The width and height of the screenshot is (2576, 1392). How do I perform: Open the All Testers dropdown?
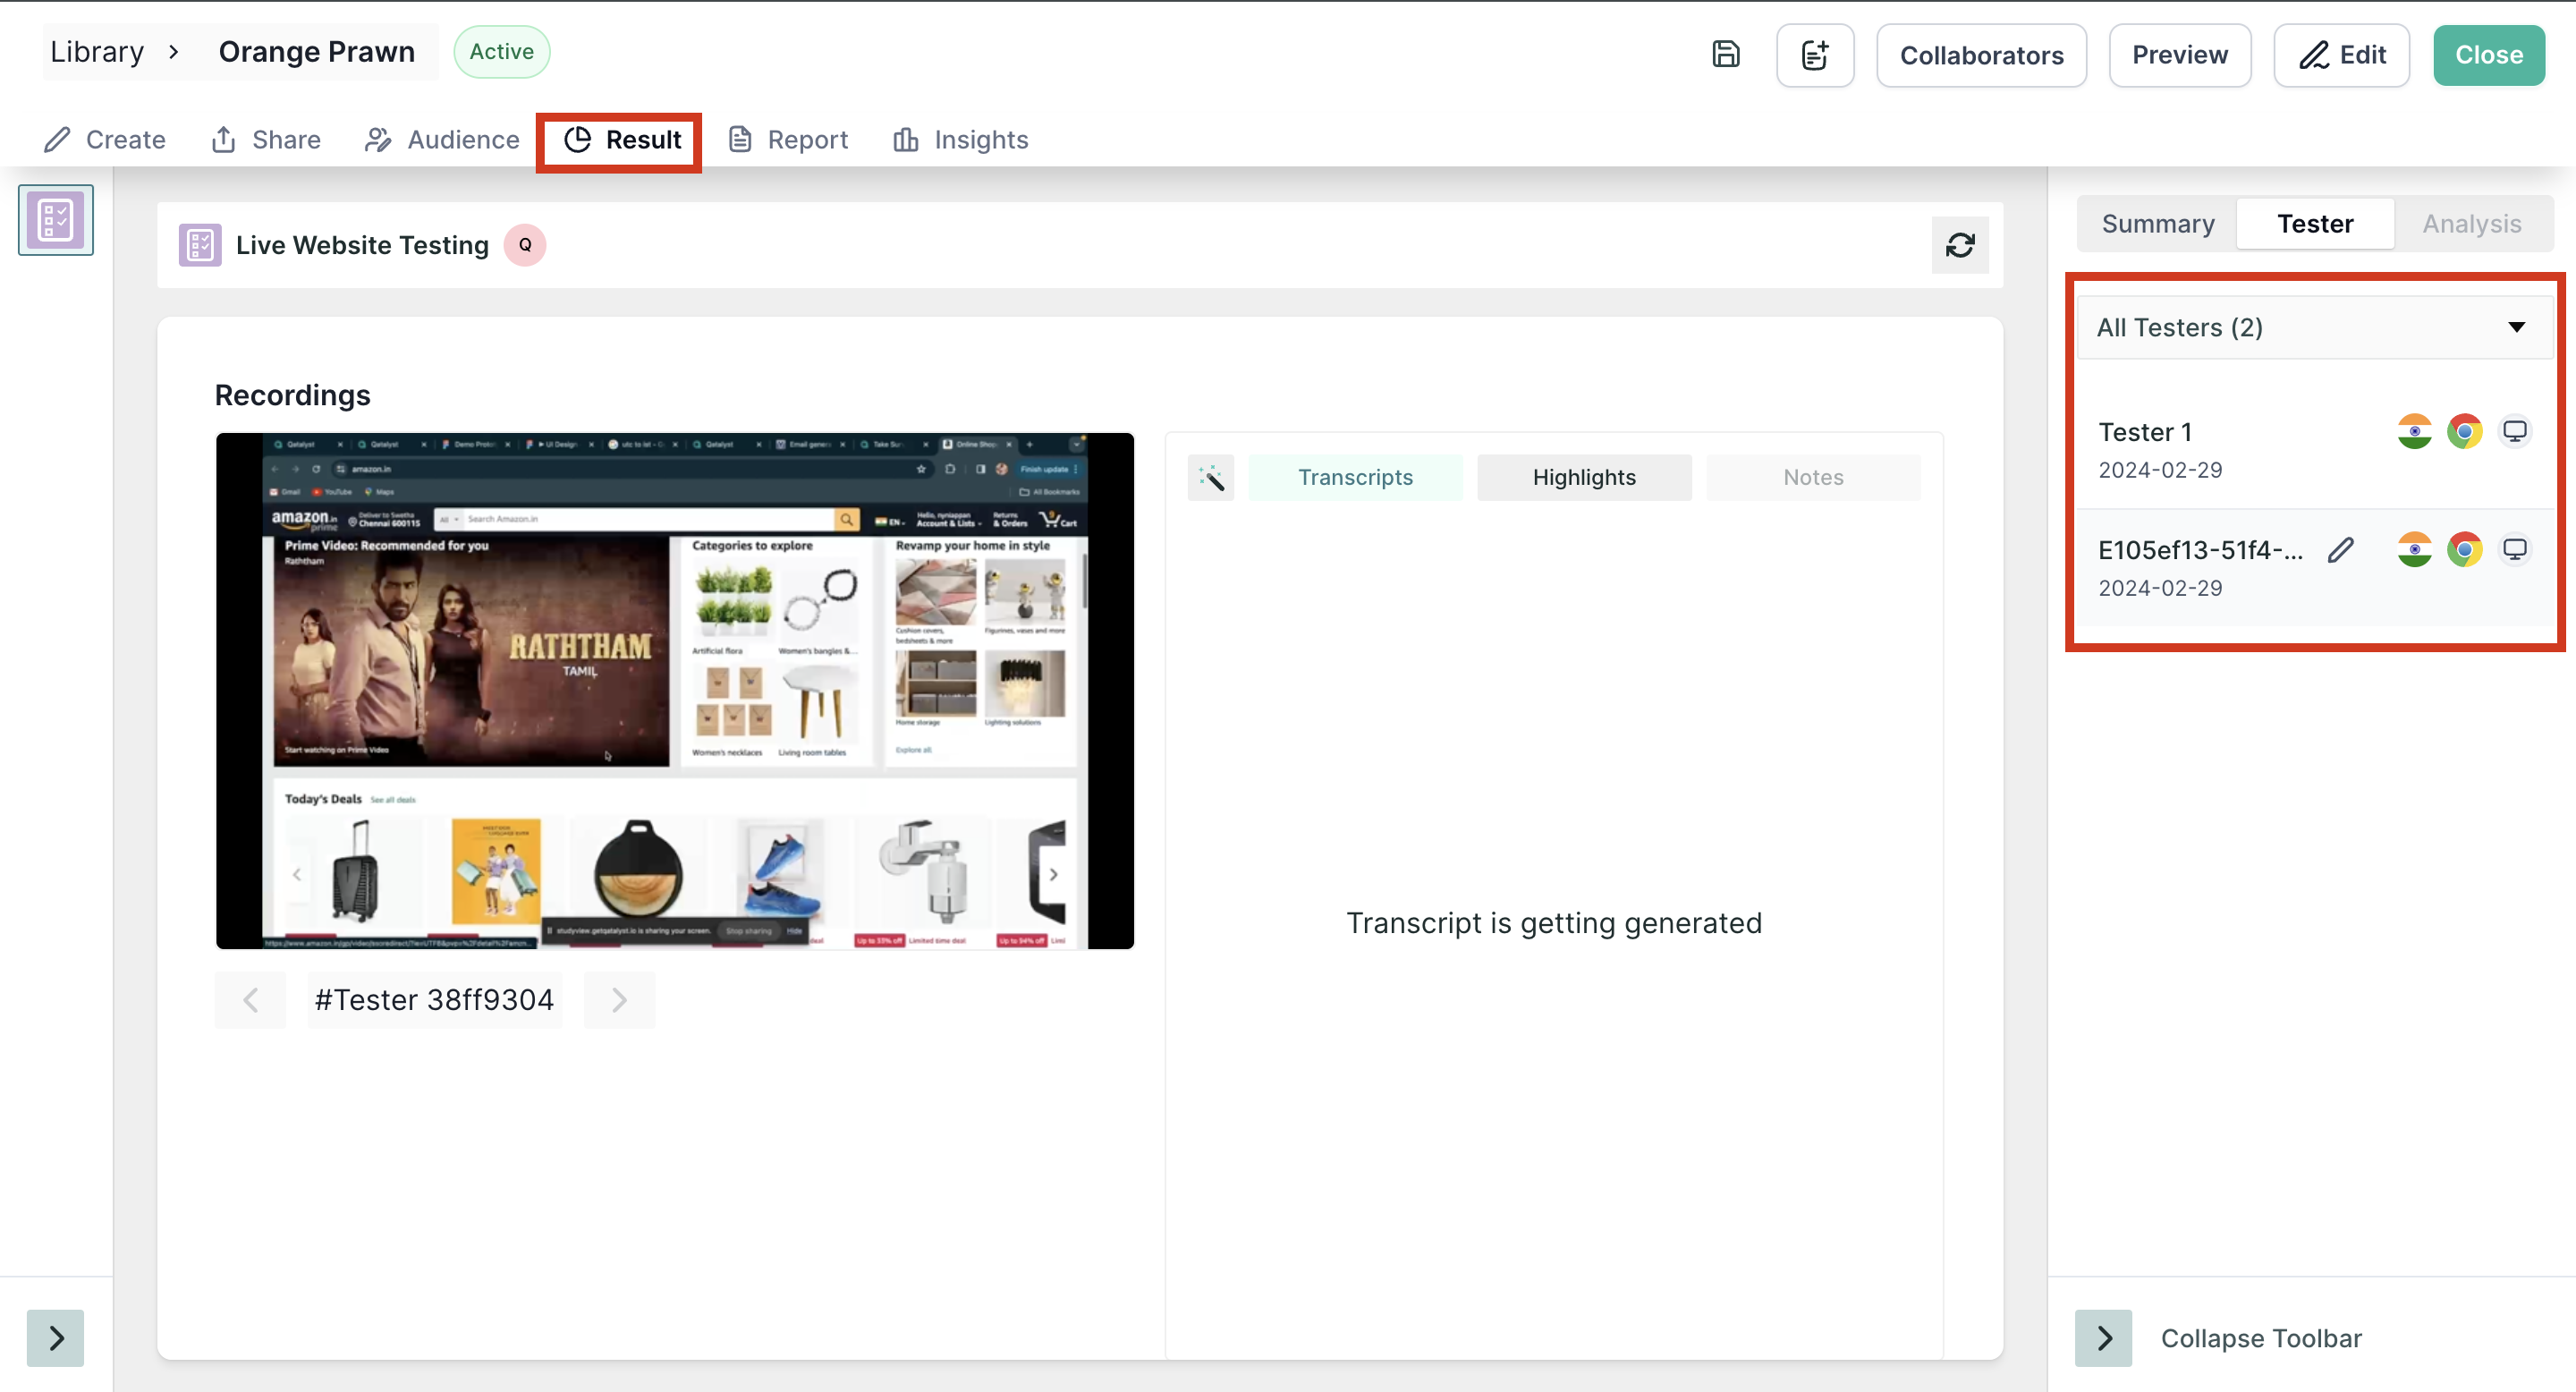(x=2314, y=327)
